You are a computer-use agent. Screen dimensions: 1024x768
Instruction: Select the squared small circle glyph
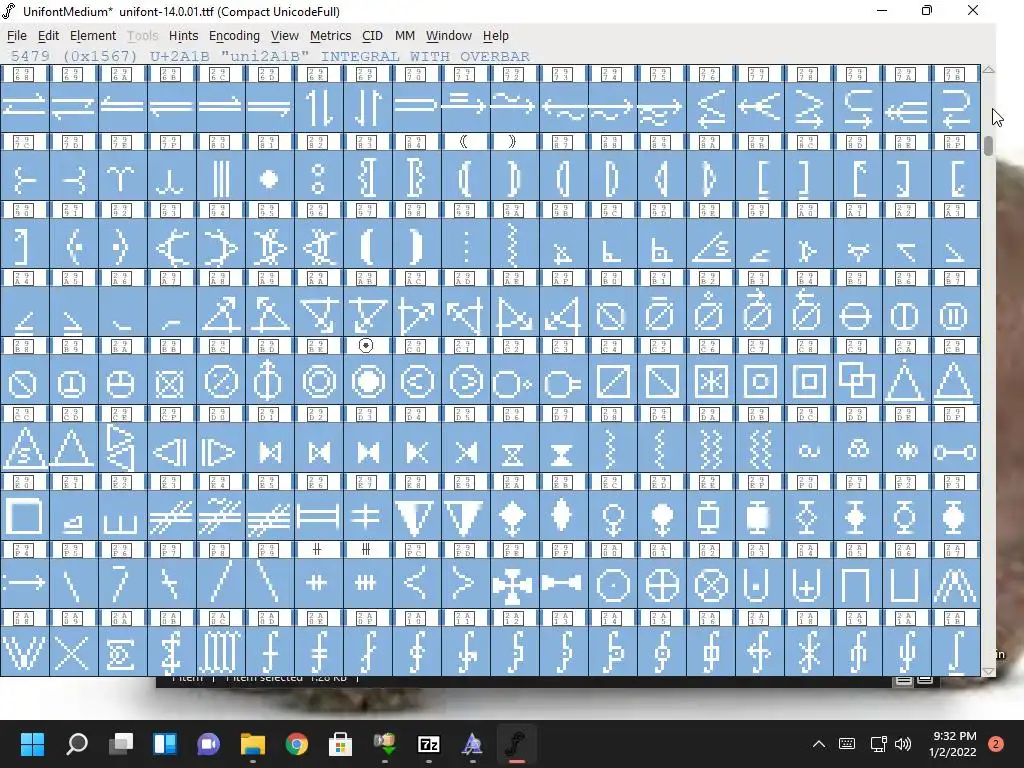tap(760, 381)
